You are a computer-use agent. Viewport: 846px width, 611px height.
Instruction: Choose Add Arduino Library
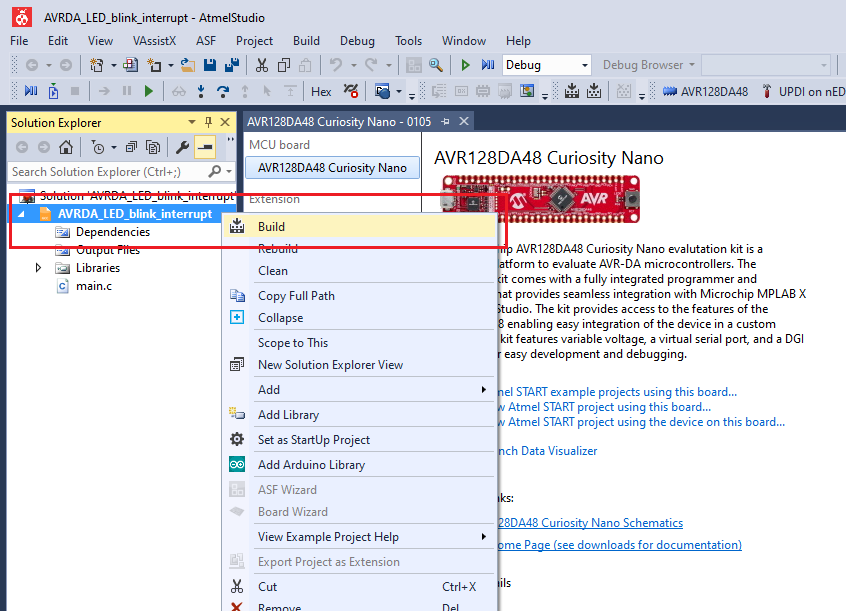360,465
